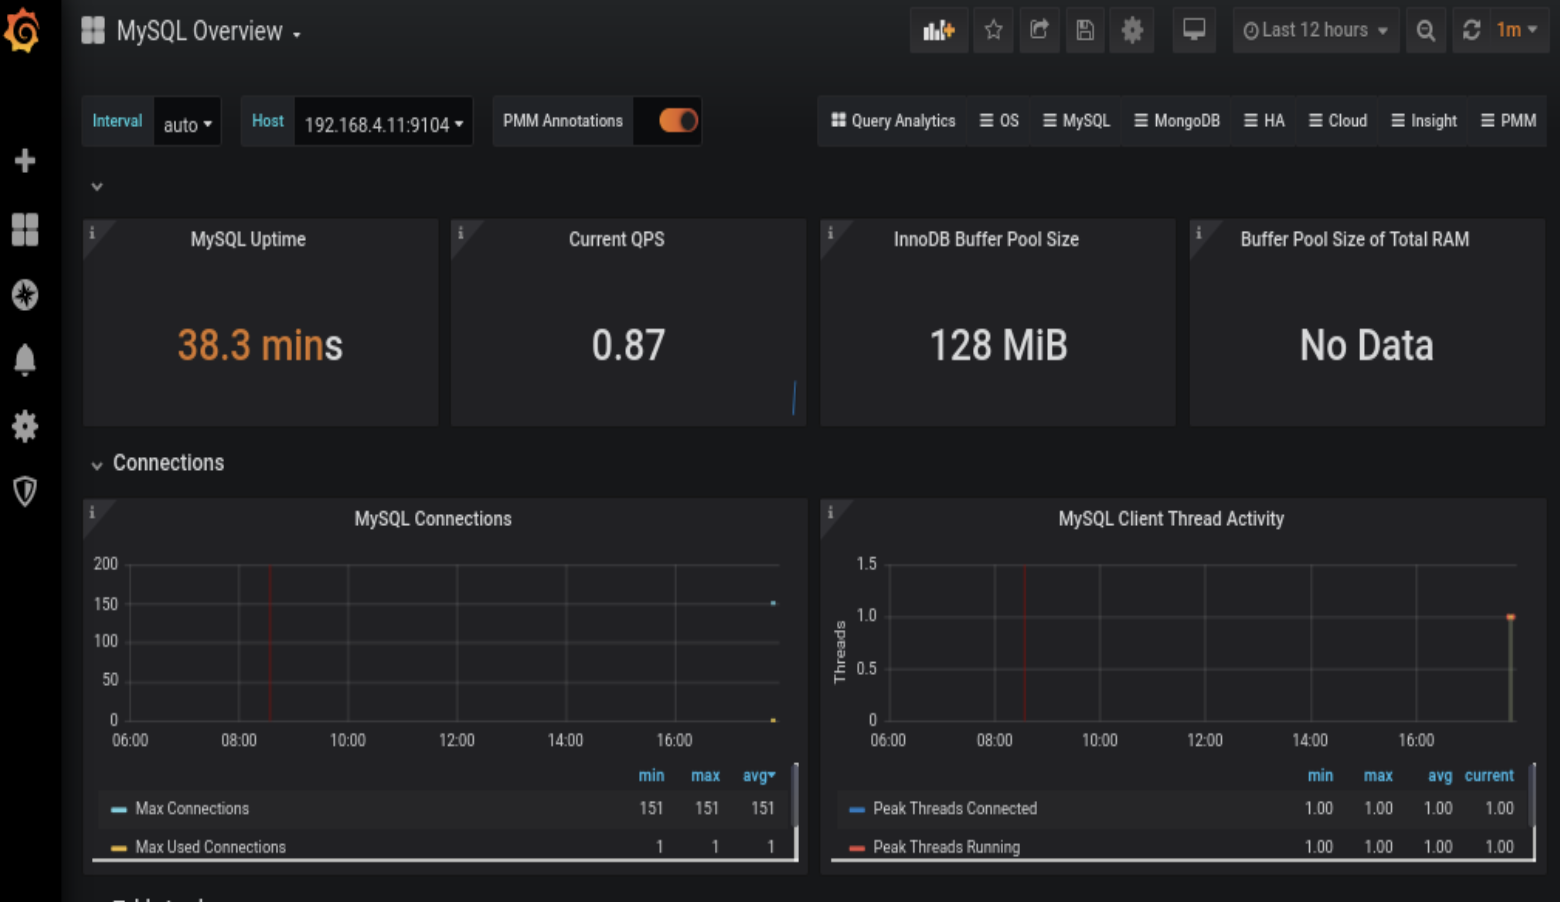Open the Alerting bell icon
The image size is (1560, 902).
pos(25,360)
